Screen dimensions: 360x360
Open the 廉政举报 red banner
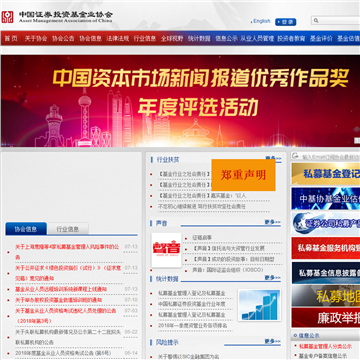tap(326, 318)
